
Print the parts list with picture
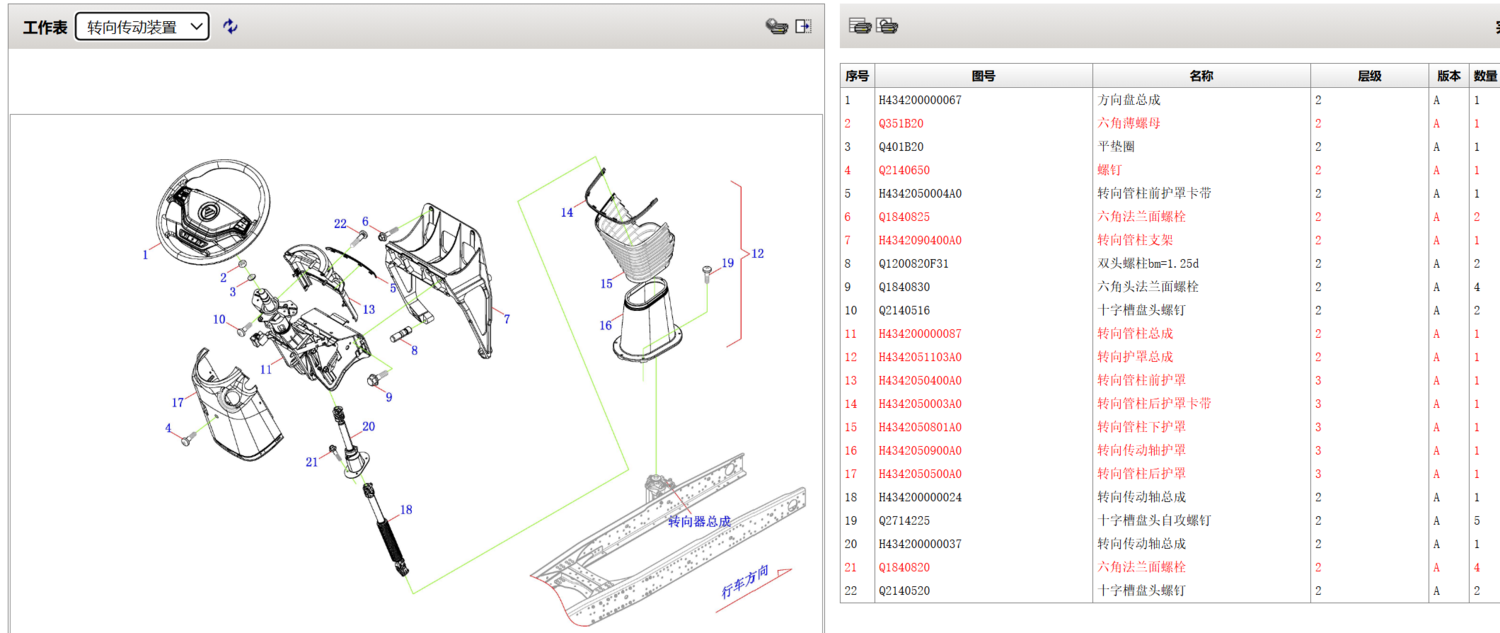[886, 27]
